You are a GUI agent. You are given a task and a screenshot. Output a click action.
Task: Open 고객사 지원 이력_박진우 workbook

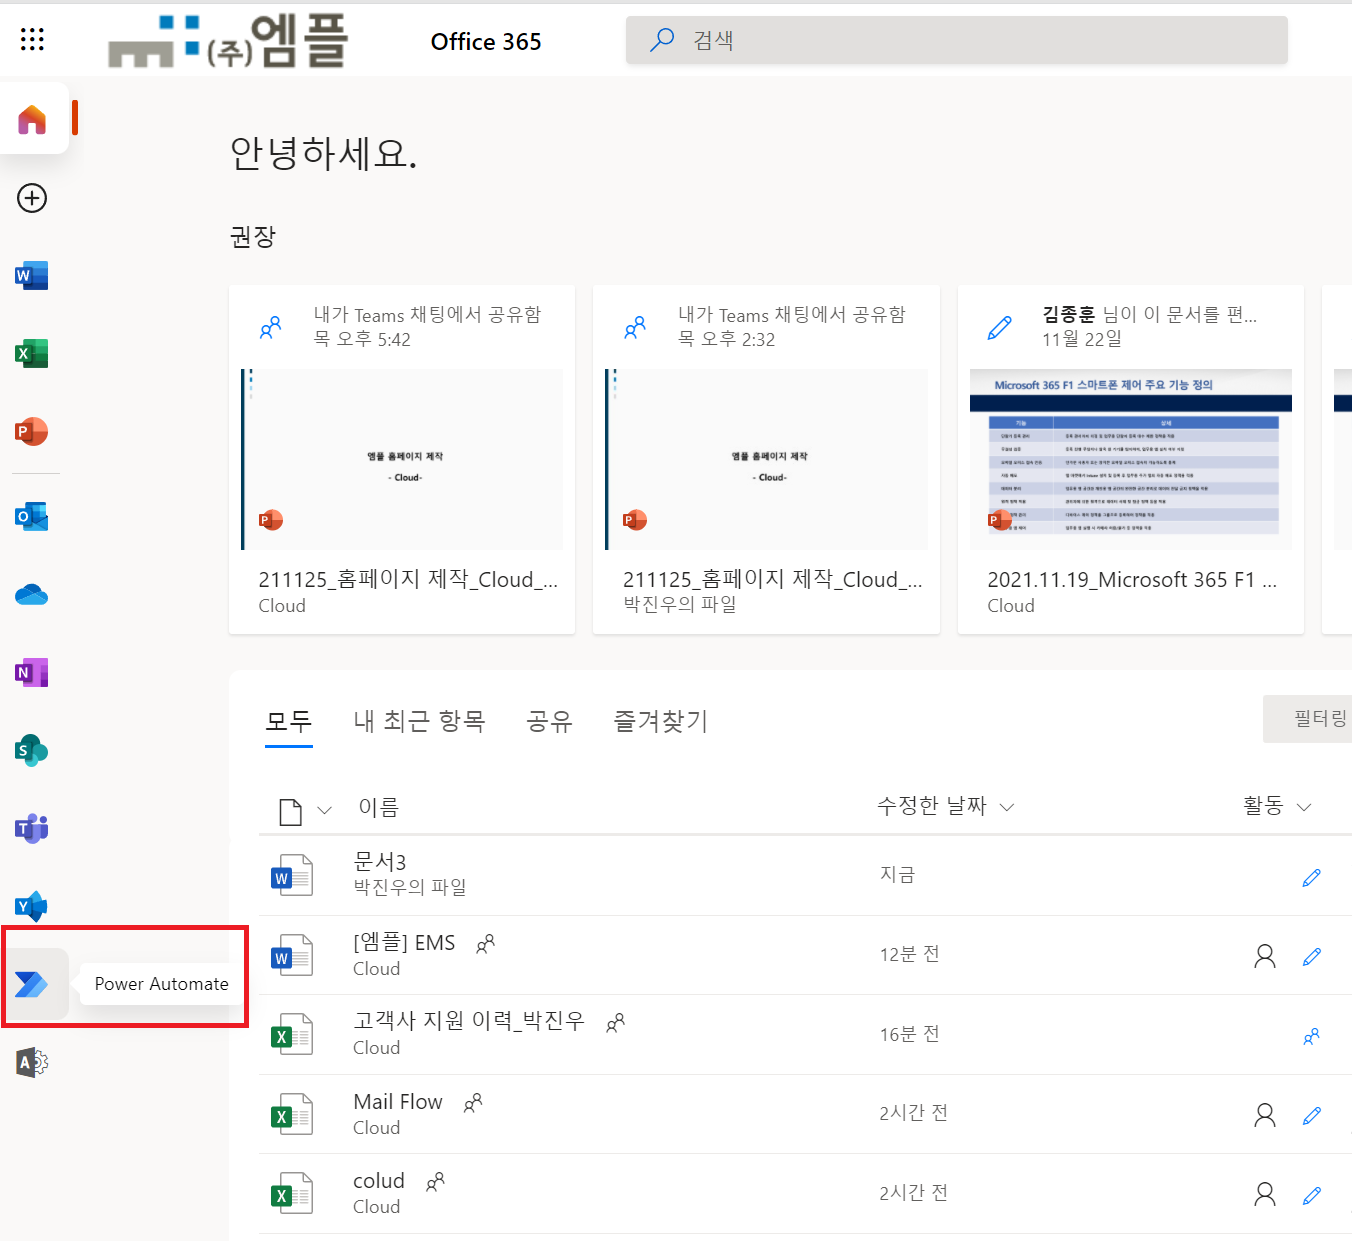click(x=469, y=1021)
